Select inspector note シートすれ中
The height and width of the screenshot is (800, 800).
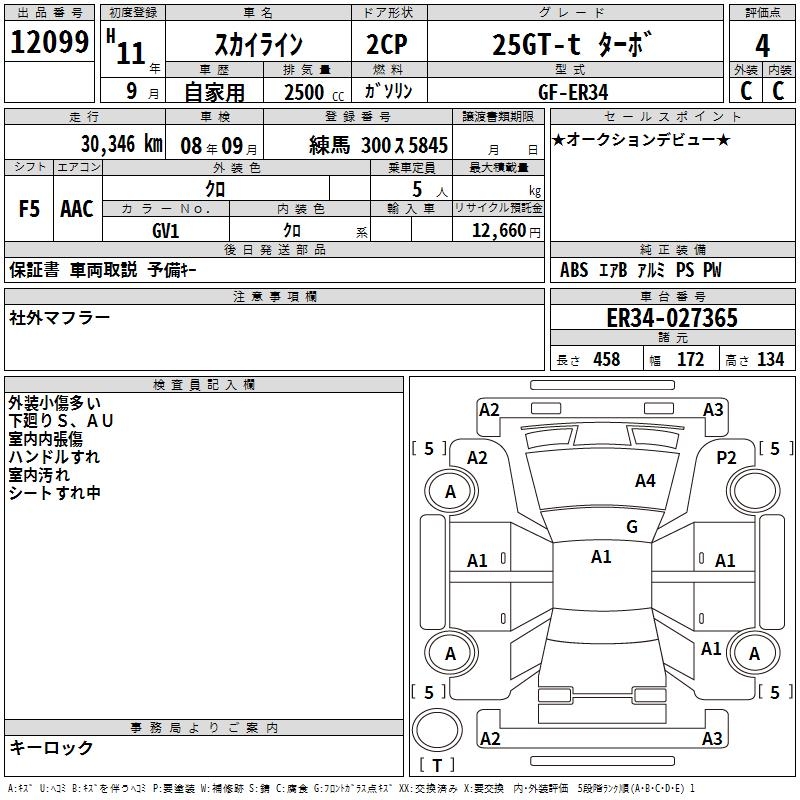click(x=54, y=492)
